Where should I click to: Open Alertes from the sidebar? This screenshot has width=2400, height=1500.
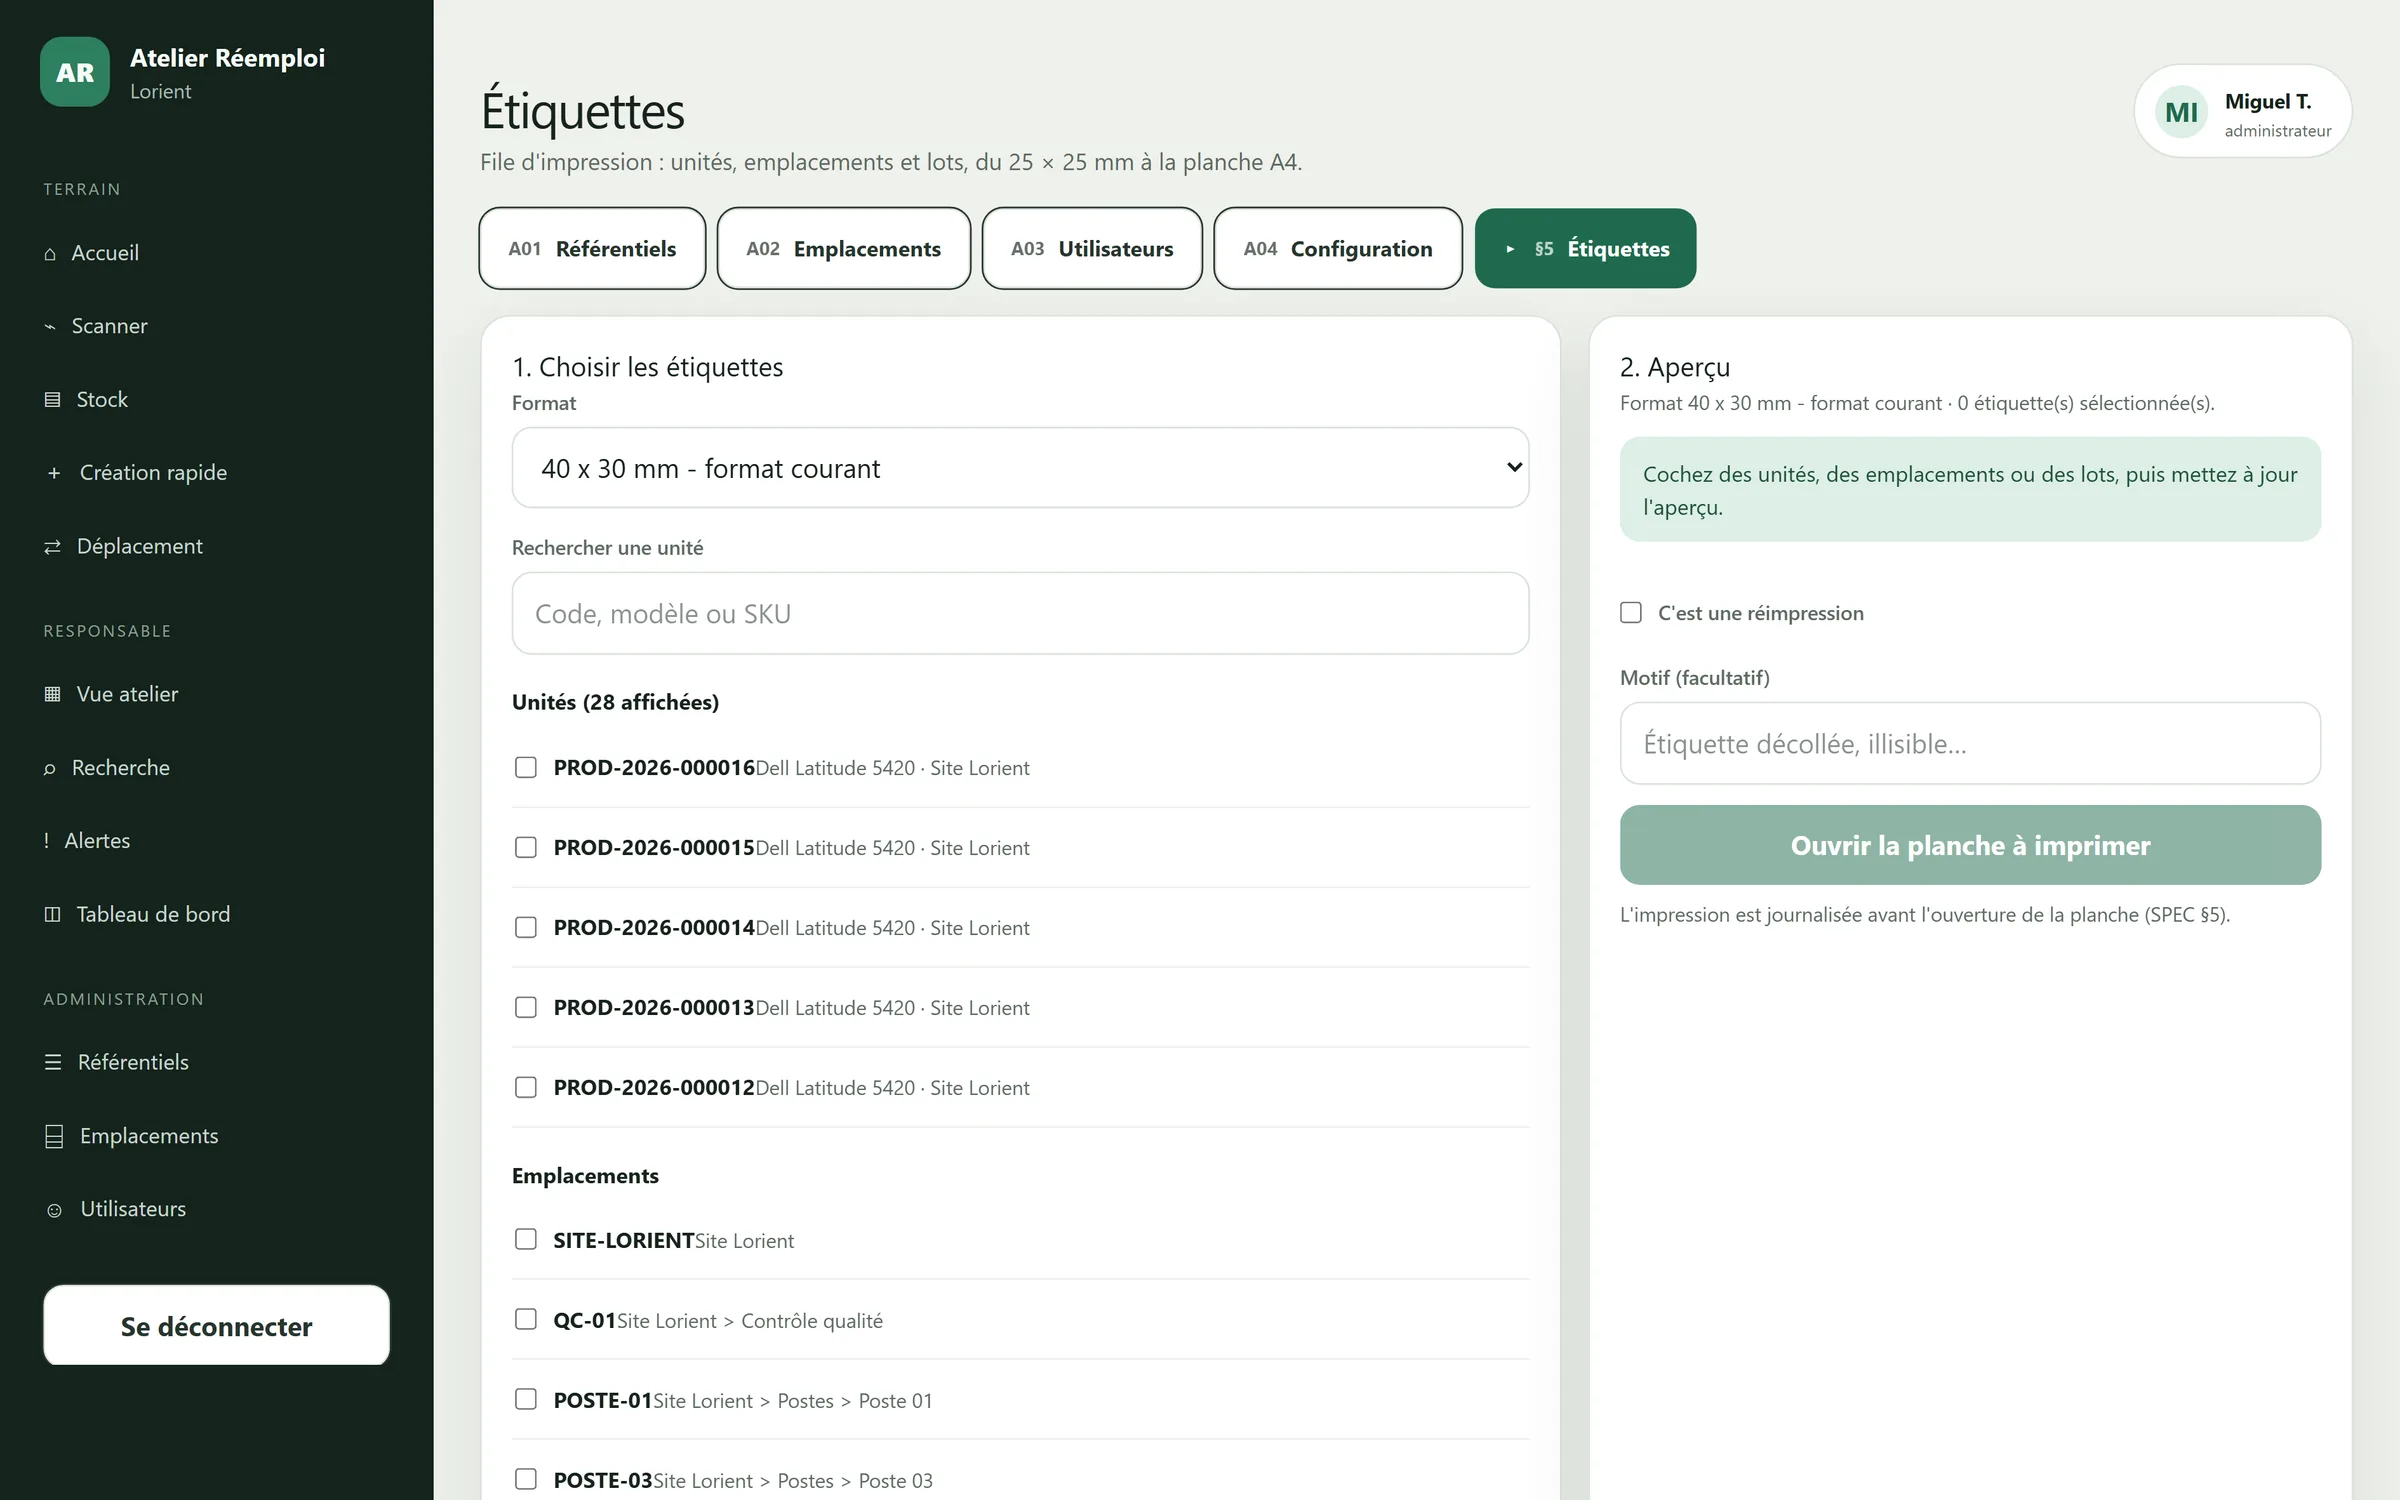coord(216,841)
